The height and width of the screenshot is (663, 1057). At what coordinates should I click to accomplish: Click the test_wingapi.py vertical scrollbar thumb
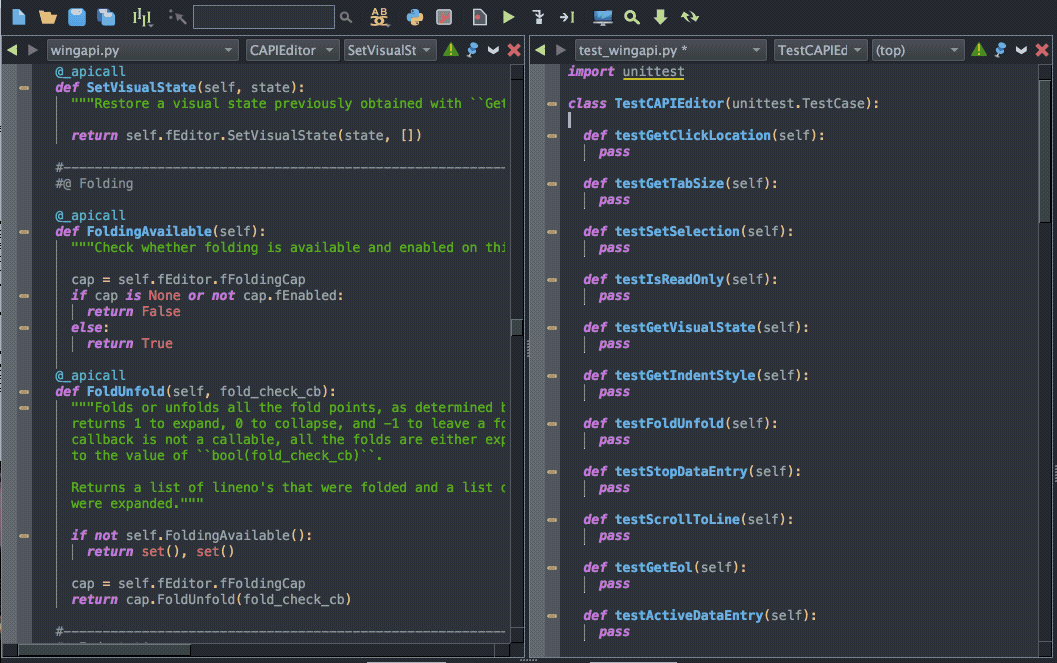[x=1045, y=152]
